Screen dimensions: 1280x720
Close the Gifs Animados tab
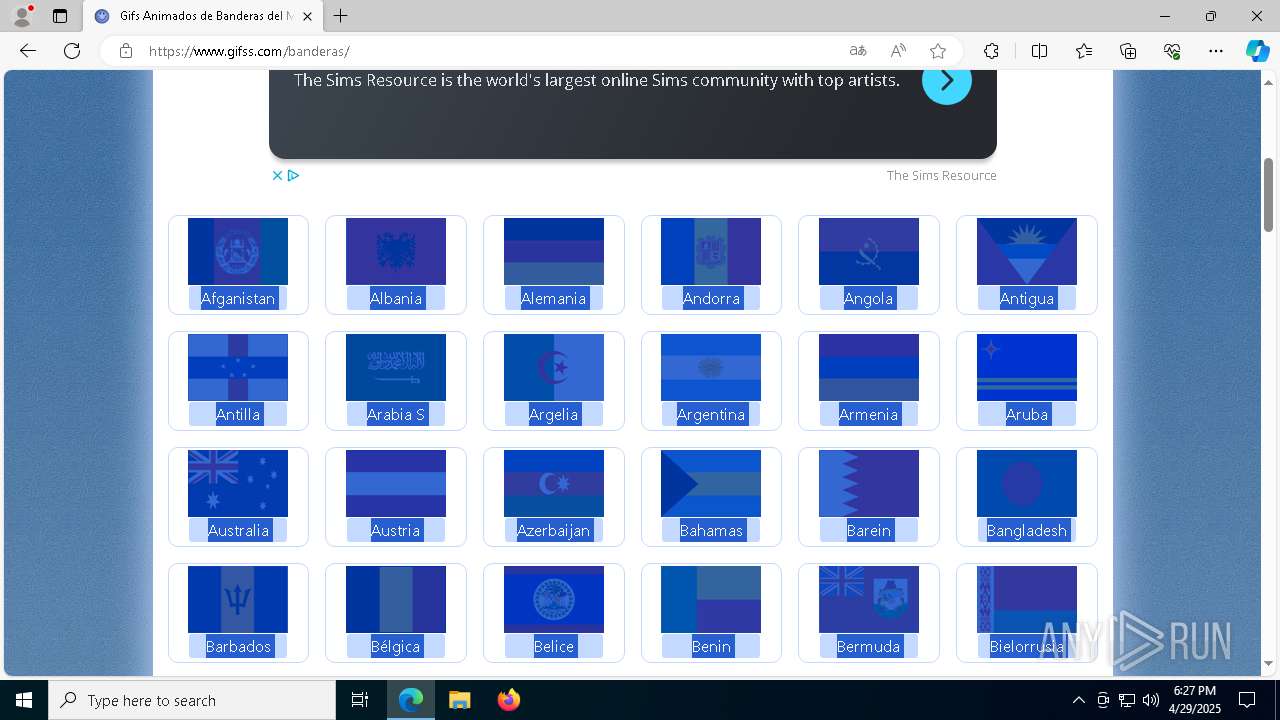point(308,16)
